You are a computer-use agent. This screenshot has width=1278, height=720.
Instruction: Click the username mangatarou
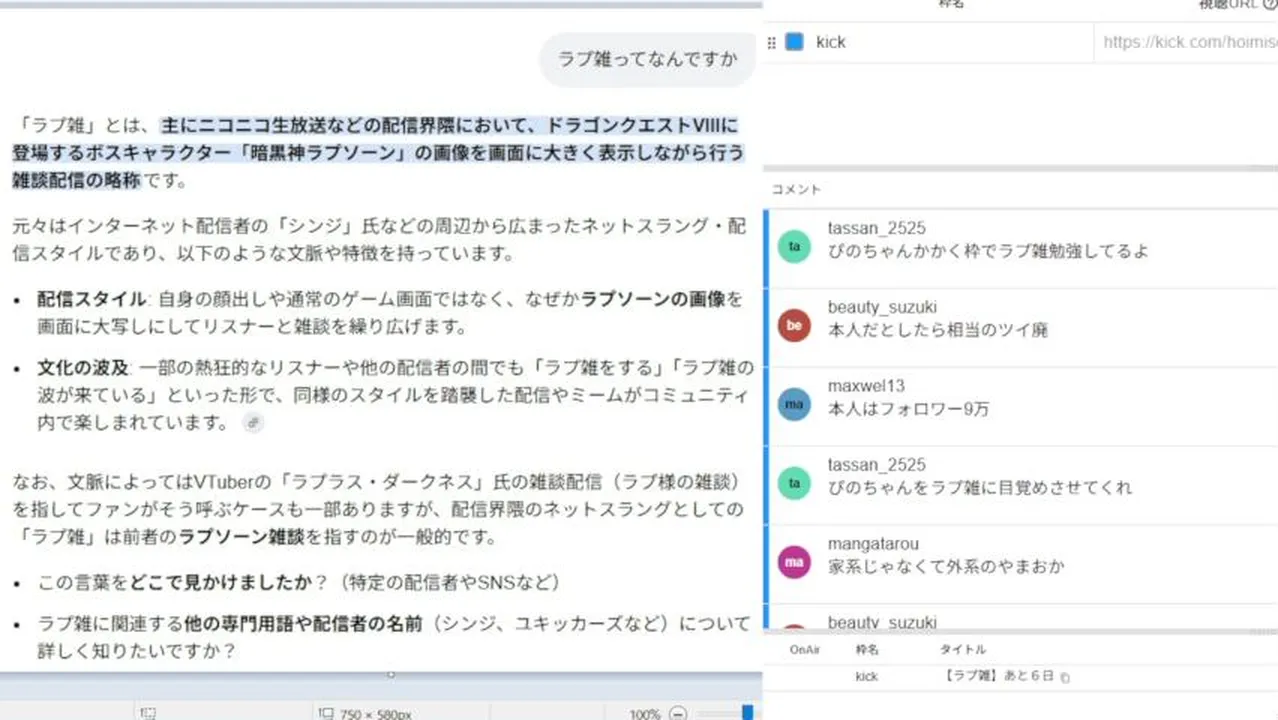tap(873, 544)
